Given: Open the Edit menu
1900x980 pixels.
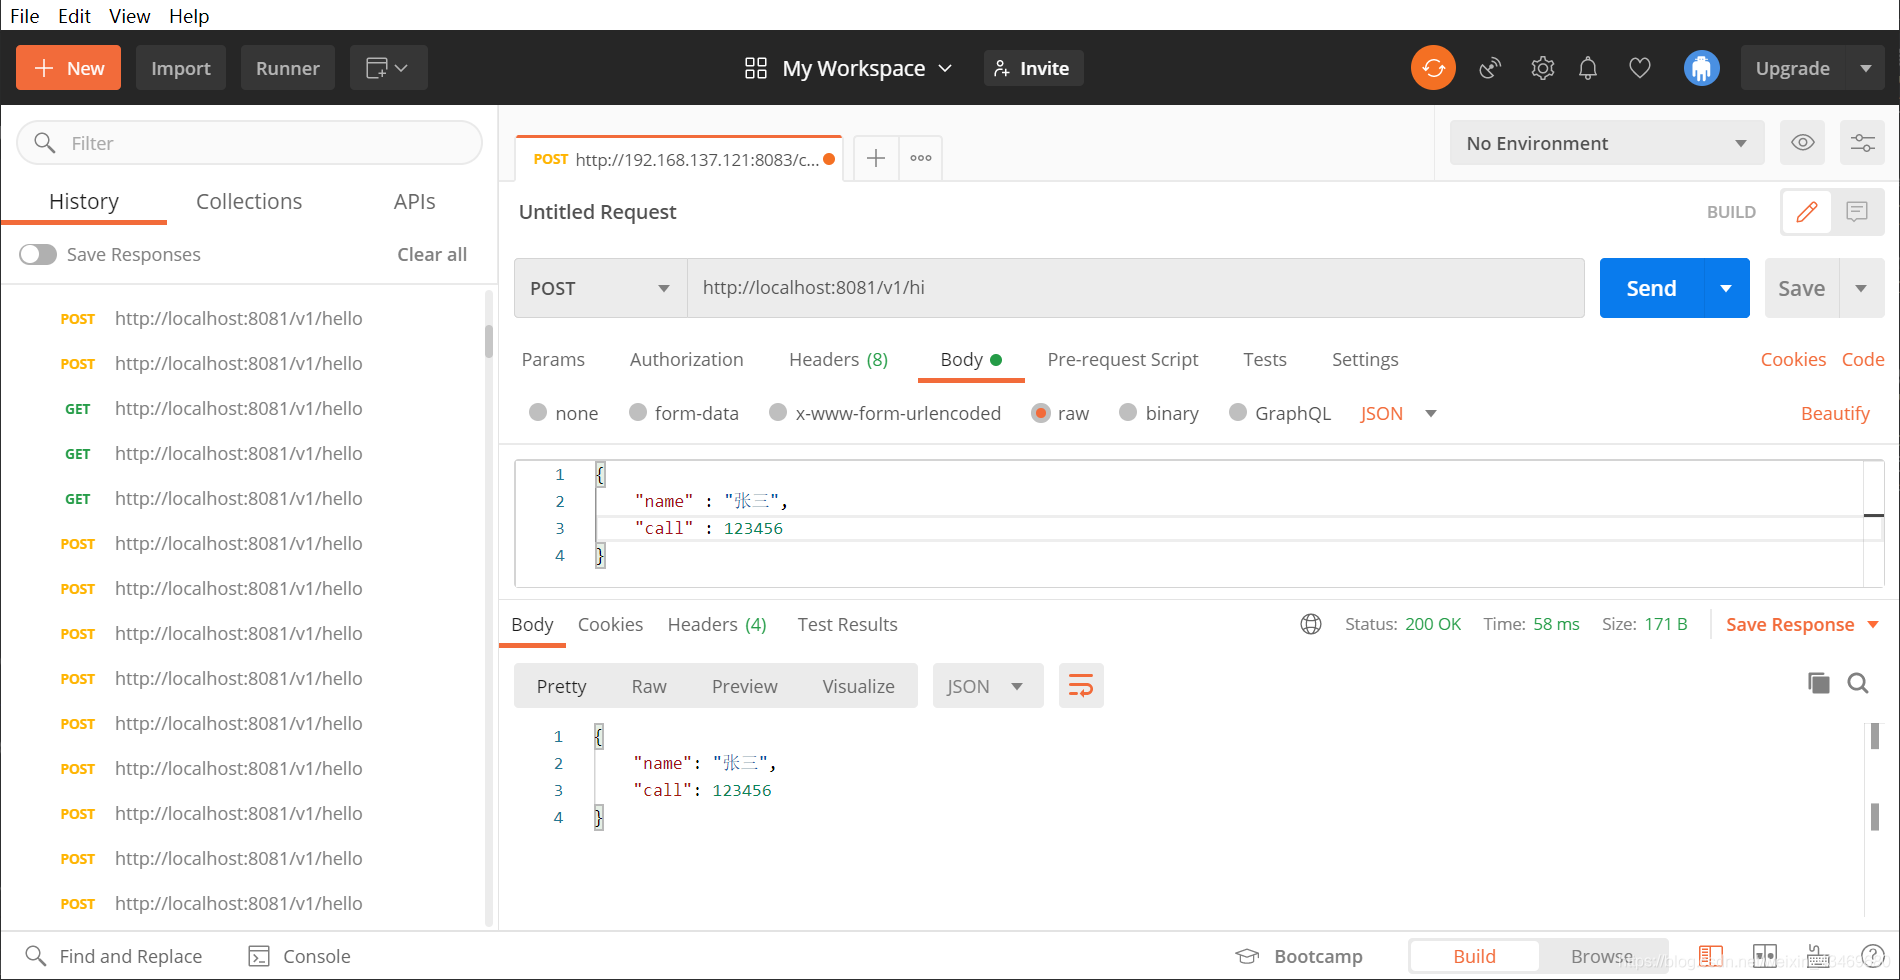Looking at the screenshot, I should (x=74, y=16).
